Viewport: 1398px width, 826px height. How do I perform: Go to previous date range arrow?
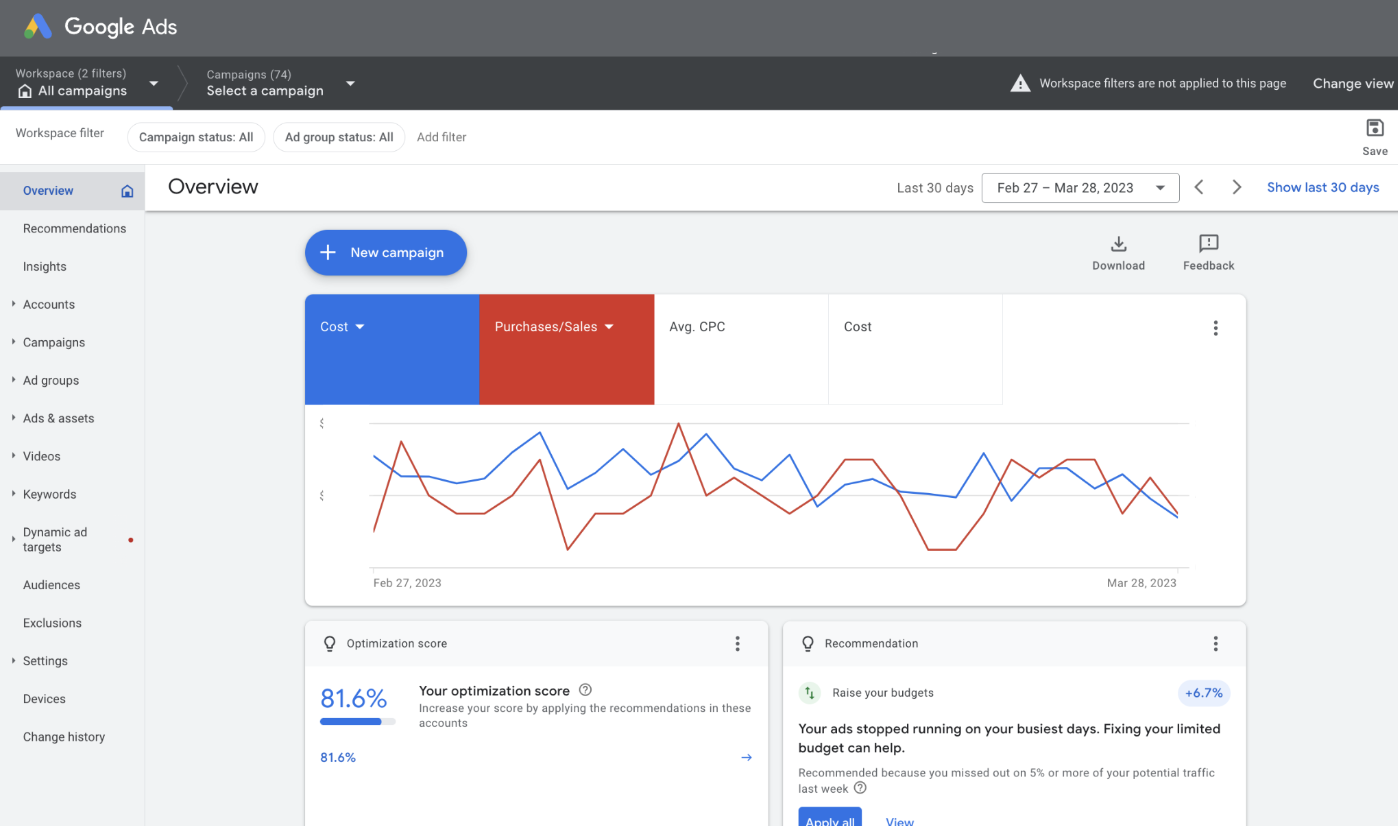pos(1199,187)
